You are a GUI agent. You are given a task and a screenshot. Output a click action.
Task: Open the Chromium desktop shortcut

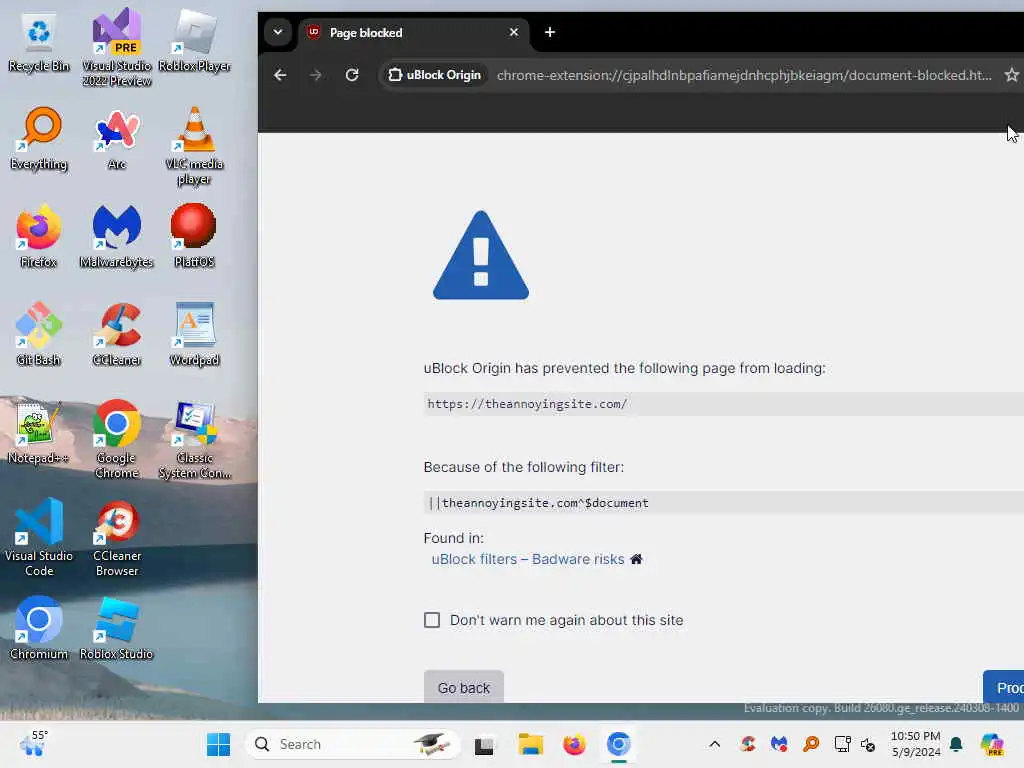coord(39,628)
